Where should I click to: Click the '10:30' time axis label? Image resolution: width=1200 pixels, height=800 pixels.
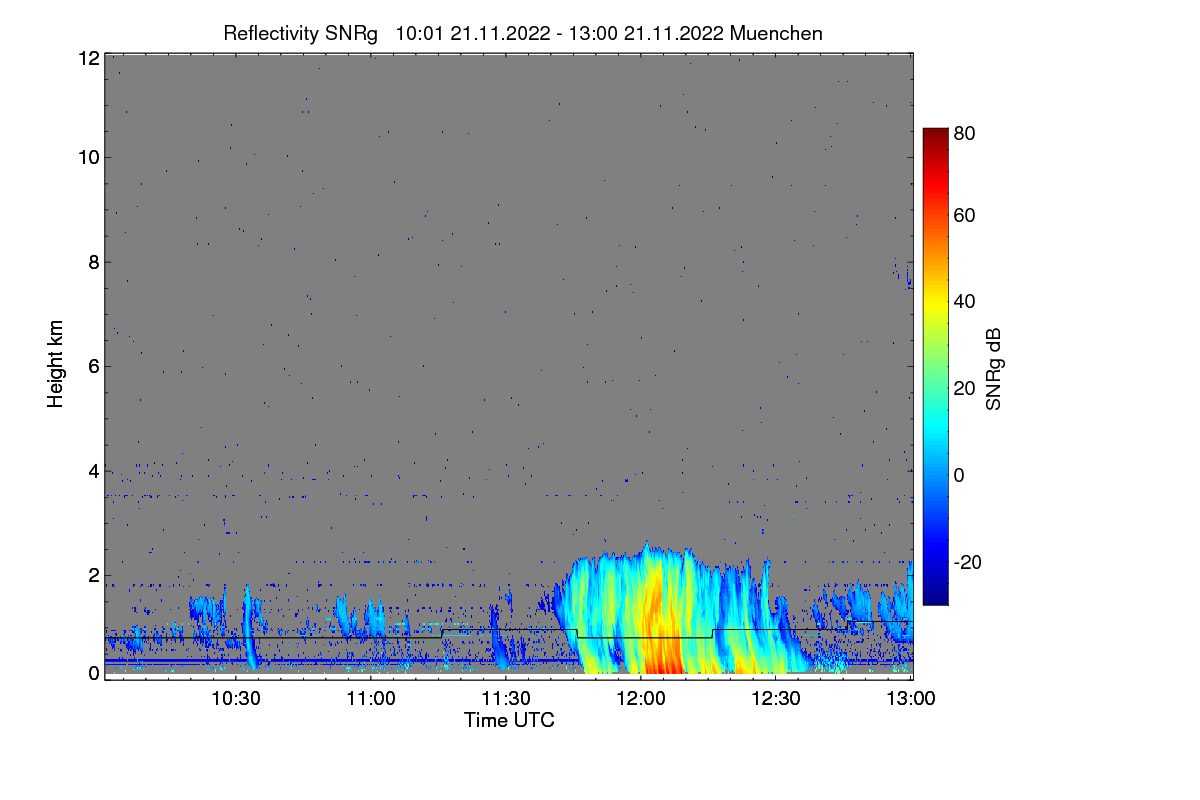236,698
